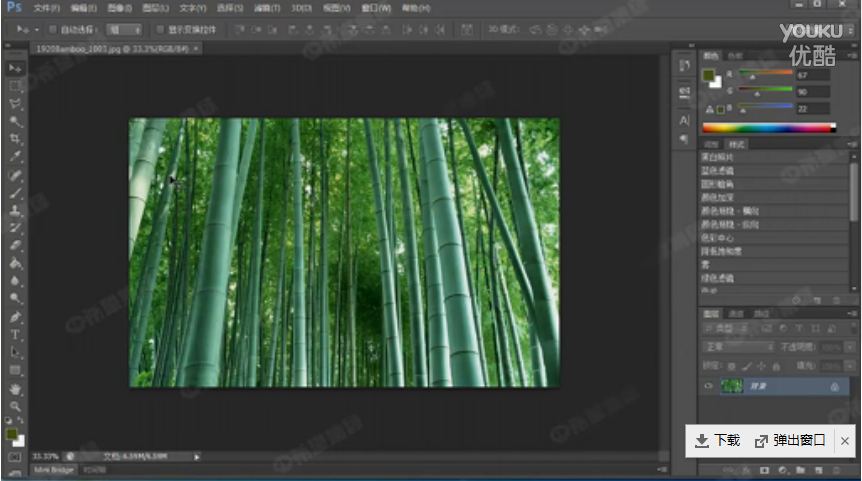Screen dimensions: 862x481
Task: Click the rainbow color spectrum bar
Action: pos(768,127)
